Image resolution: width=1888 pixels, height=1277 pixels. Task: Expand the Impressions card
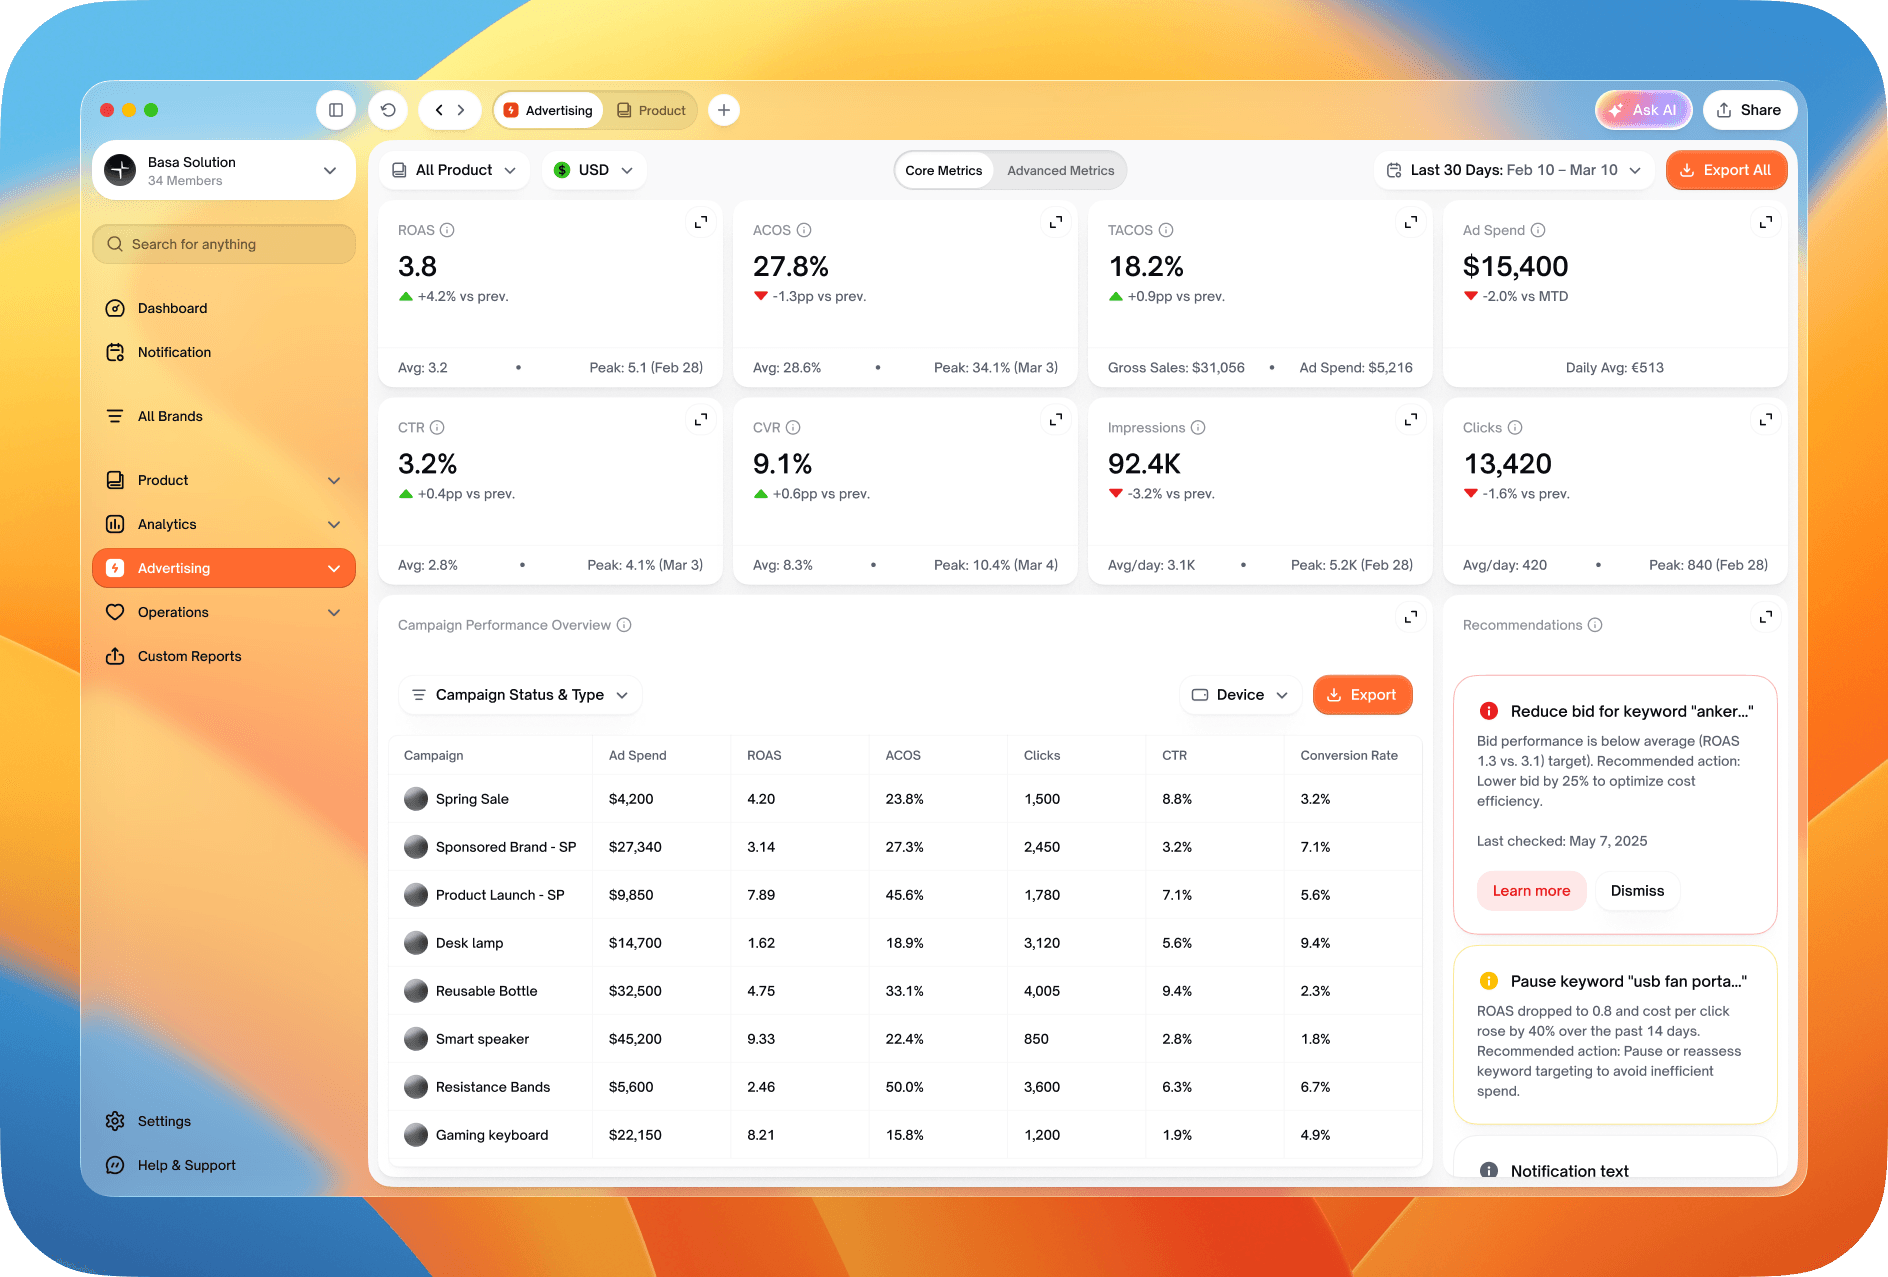pos(1411,420)
